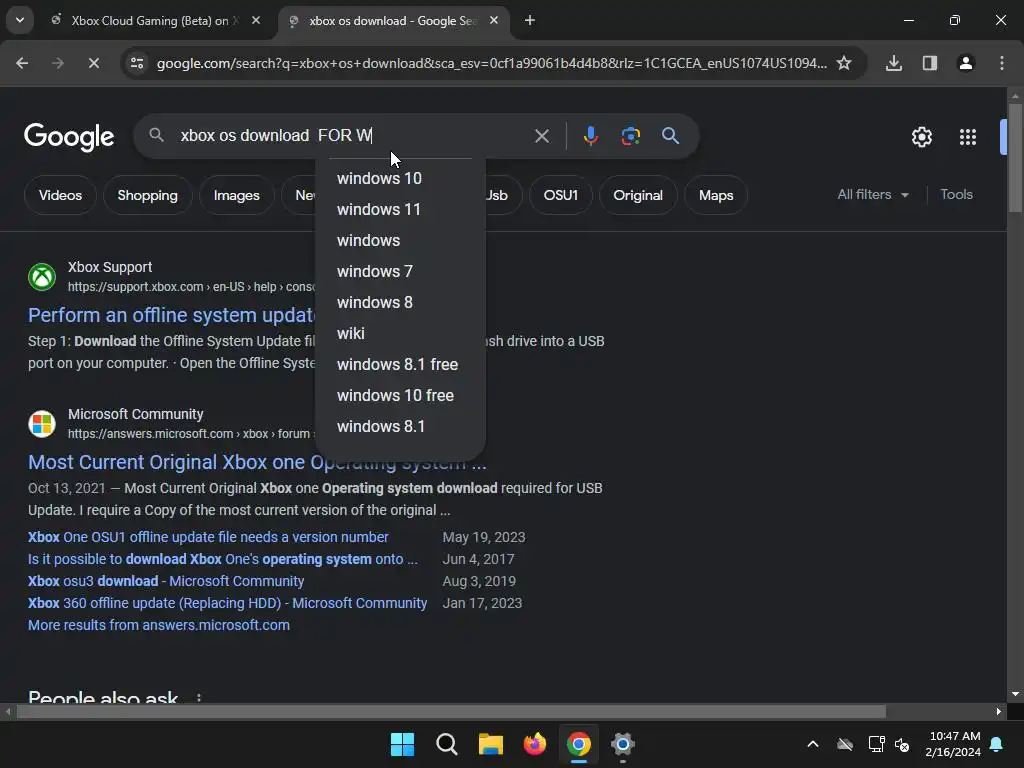Submit search with the magnifier button
Viewport: 1024px width, 768px height.
tap(670, 136)
